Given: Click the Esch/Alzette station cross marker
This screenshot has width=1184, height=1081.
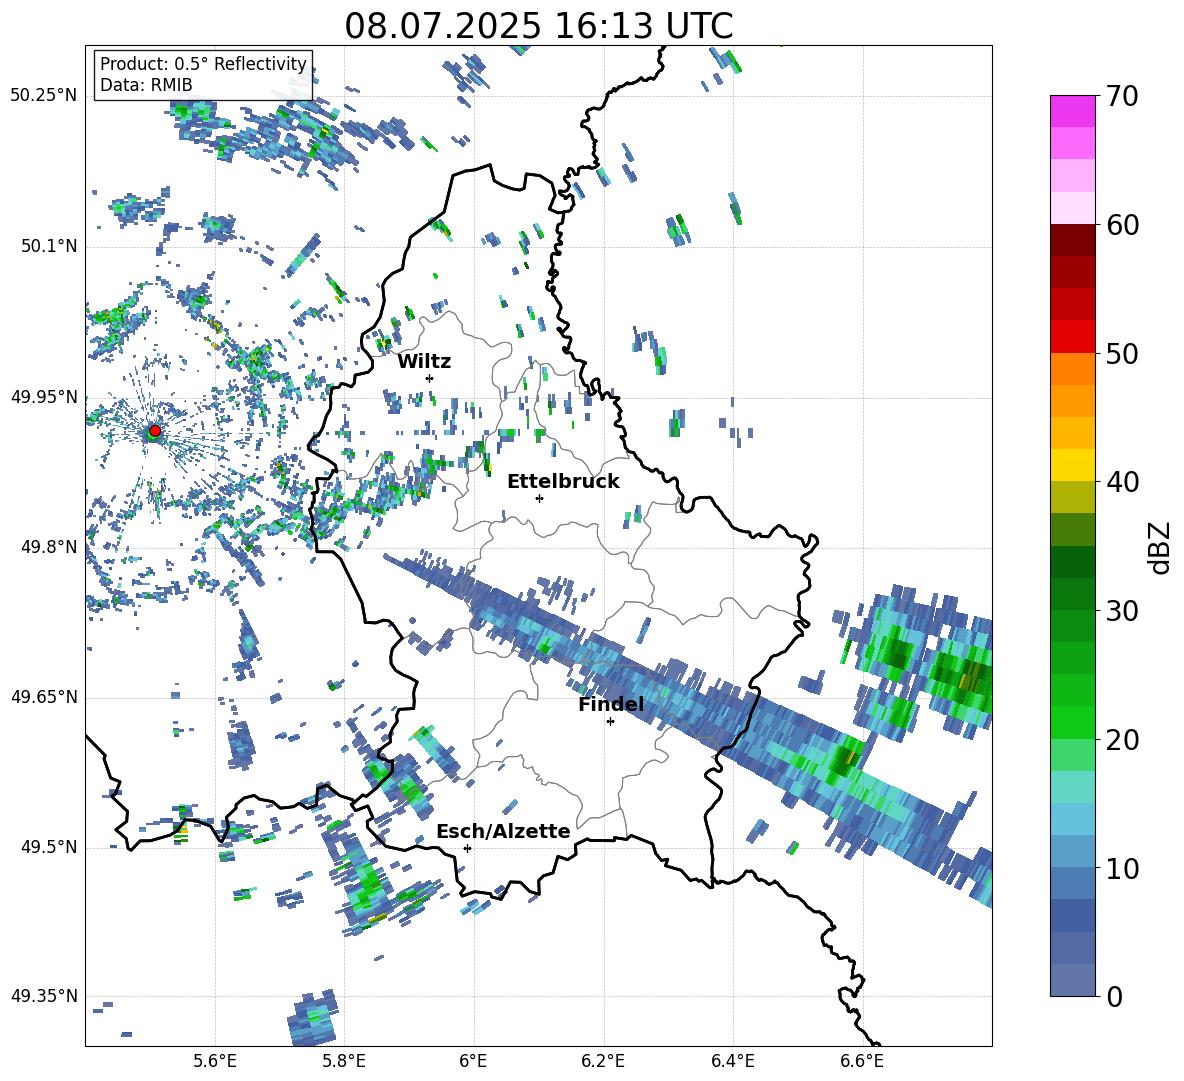Looking at the screenshot, I should coord(467,848).
